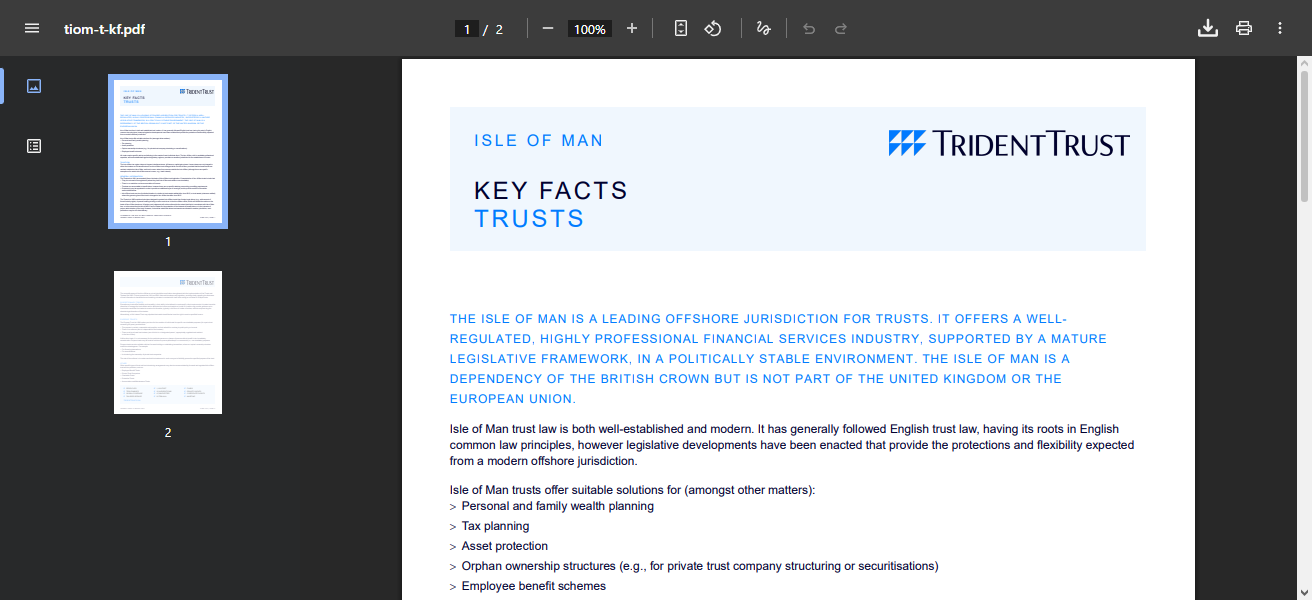Select the page thumbnails tab

pos(34,86)
